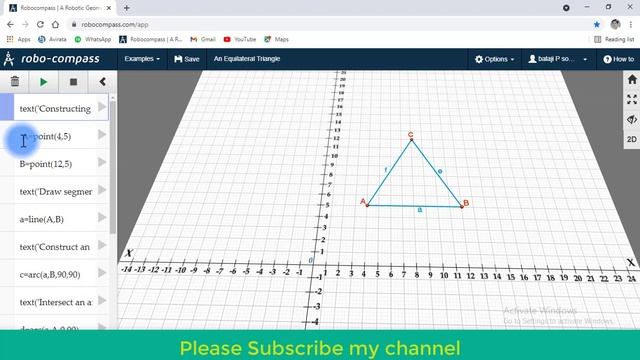Click the Chrome media control circle icon
Screen dimensions: 640x360
point(566,8)
